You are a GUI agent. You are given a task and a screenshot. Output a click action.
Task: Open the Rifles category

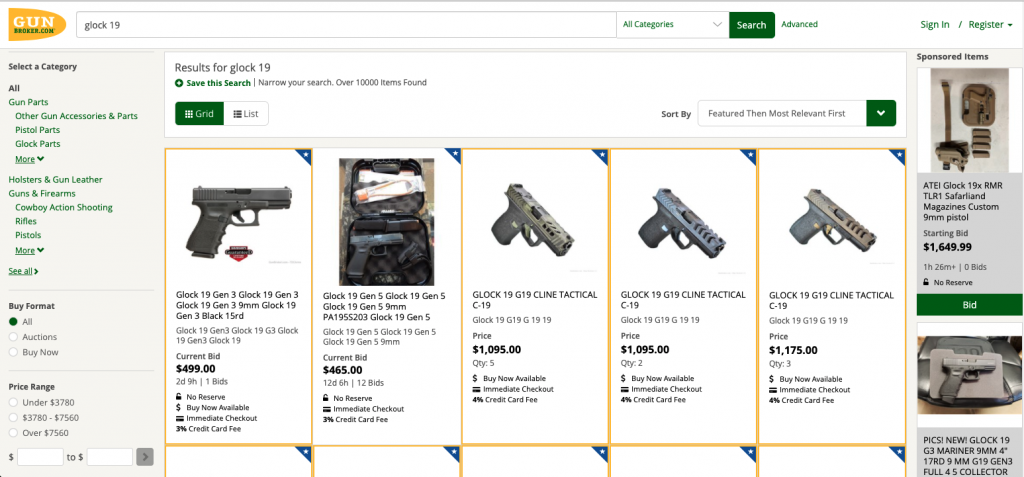click(26, 221)
